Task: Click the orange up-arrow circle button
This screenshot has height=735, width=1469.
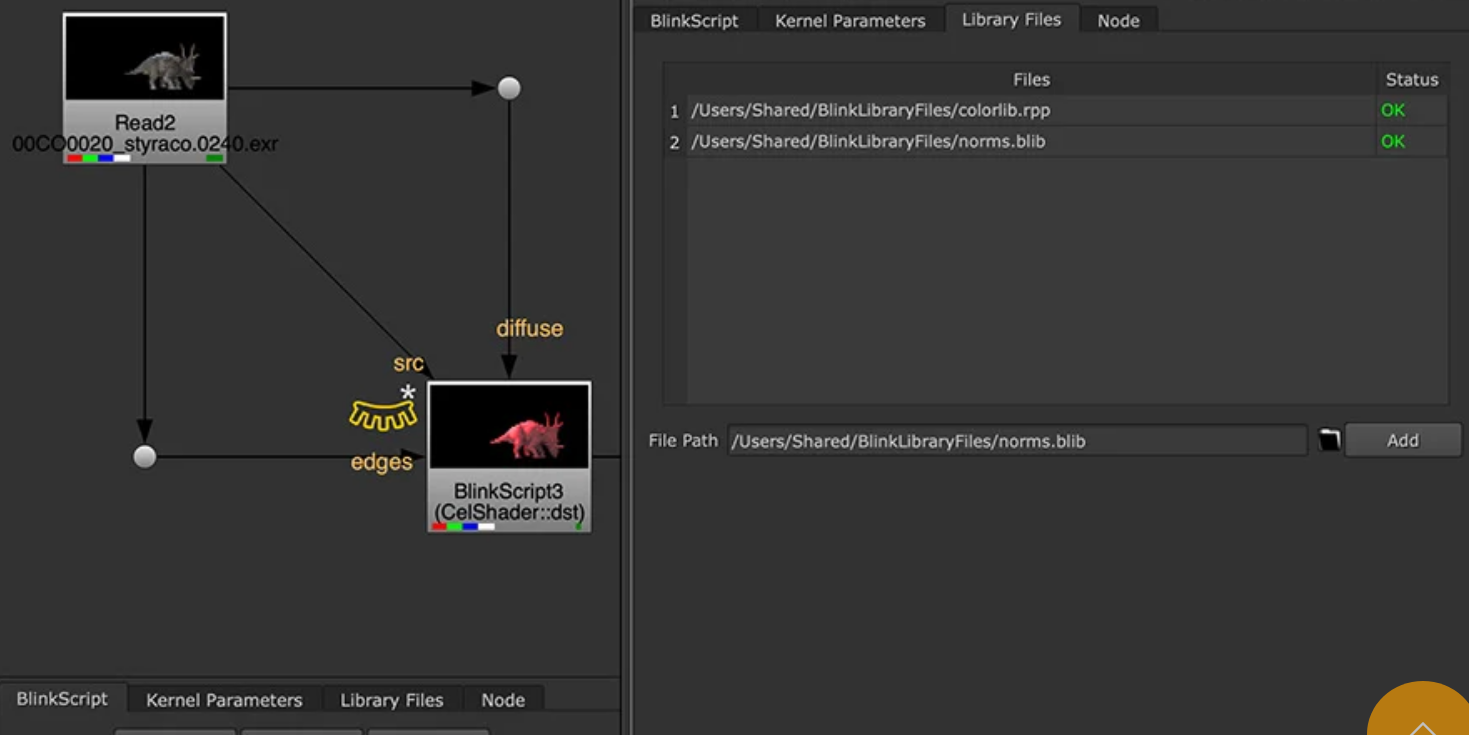Action: click(1422, 713)
